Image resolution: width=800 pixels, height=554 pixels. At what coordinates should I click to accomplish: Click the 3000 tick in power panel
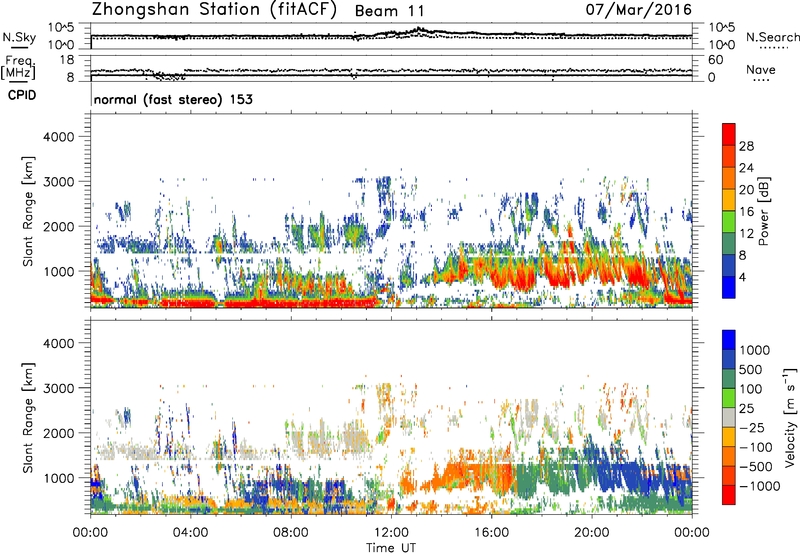[x=58, y=182]
